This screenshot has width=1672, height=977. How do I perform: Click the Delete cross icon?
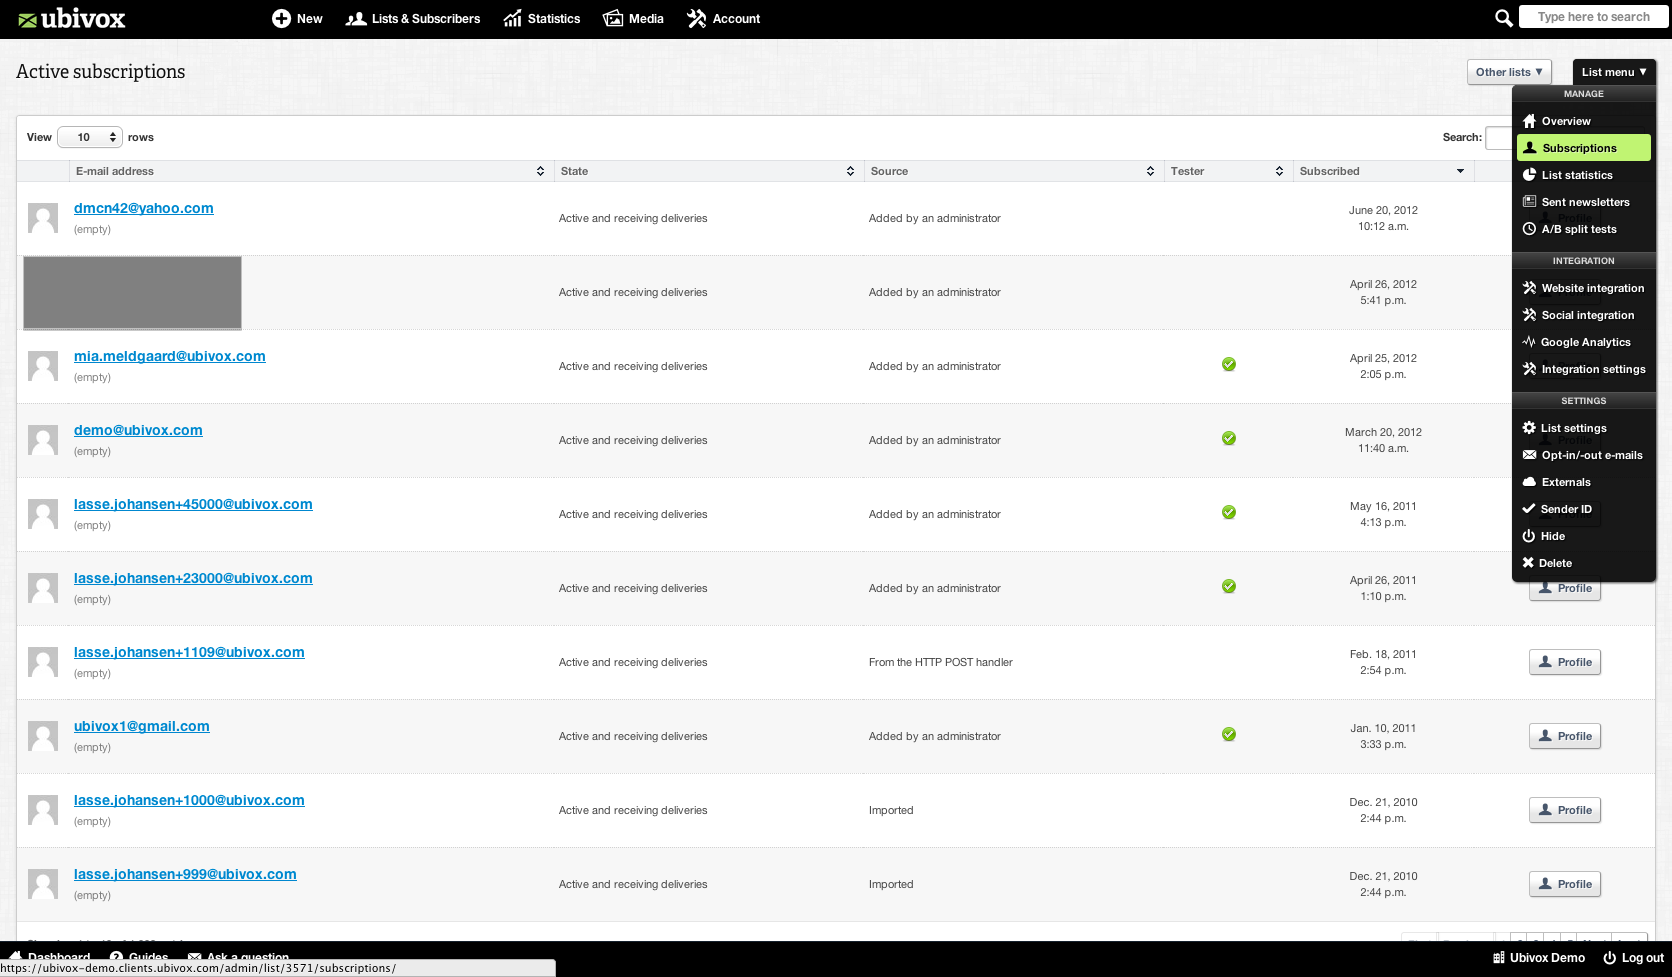1528,563
